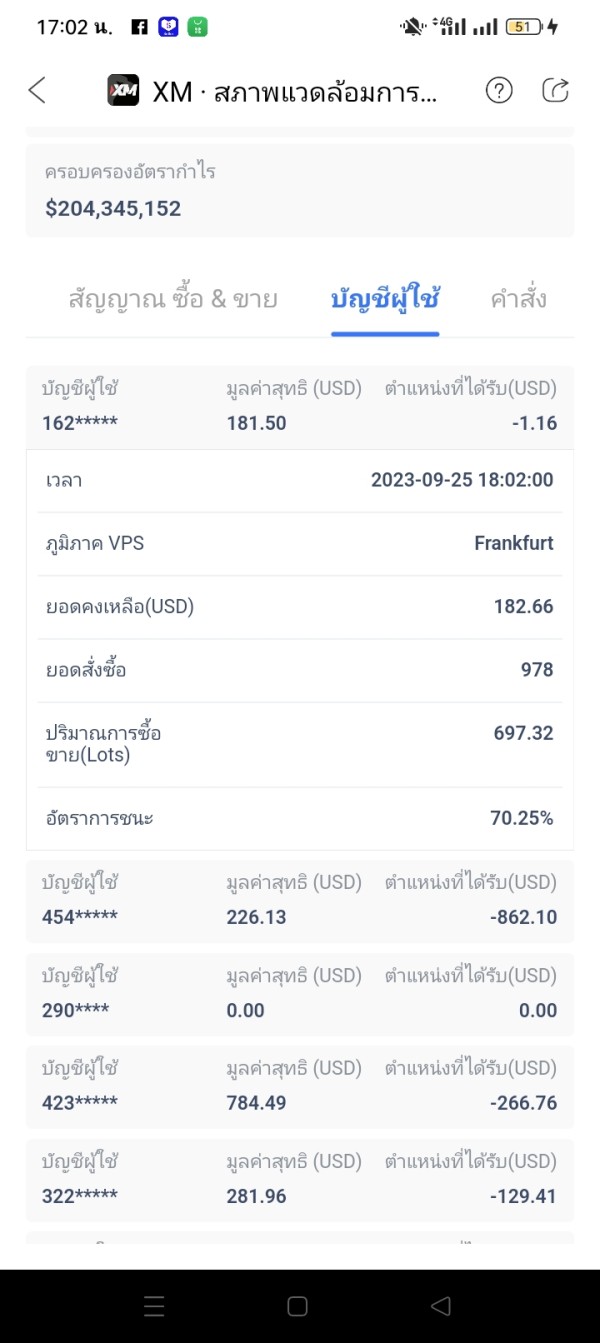The height and width of the screenshot is (1343, 600).
Task: Switch to สัญญาณ ซื้อ & ขาย tab
Action: click(173, 299)
